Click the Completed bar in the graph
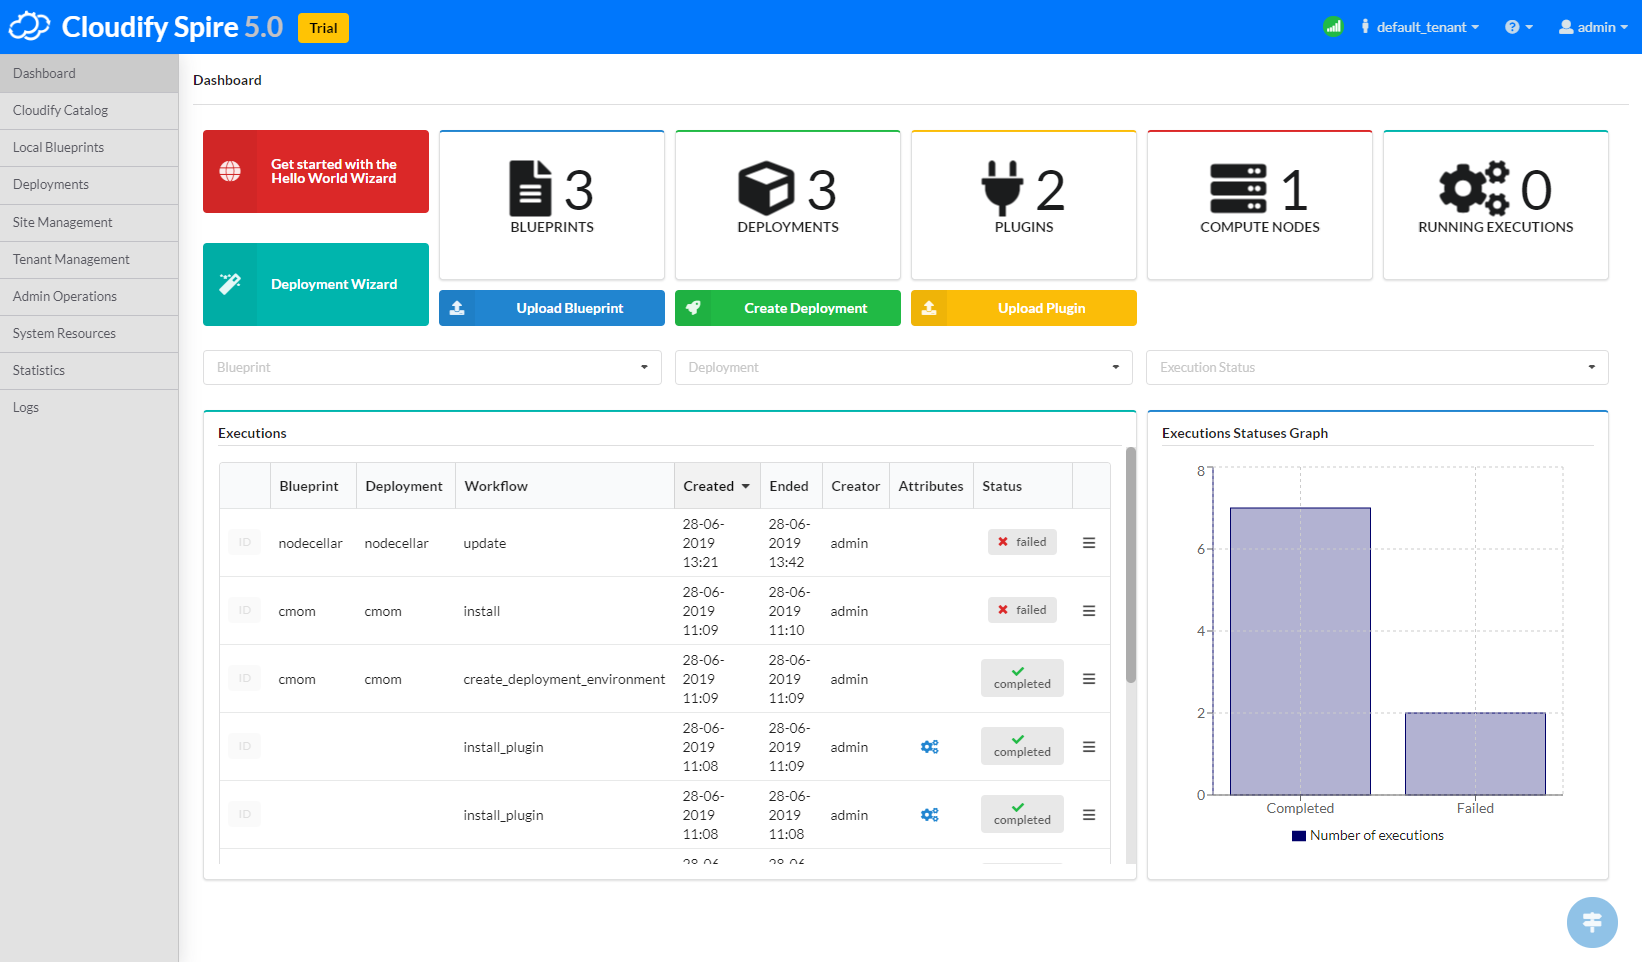Screen dimensions: 1642x962 pos(1300,651)
